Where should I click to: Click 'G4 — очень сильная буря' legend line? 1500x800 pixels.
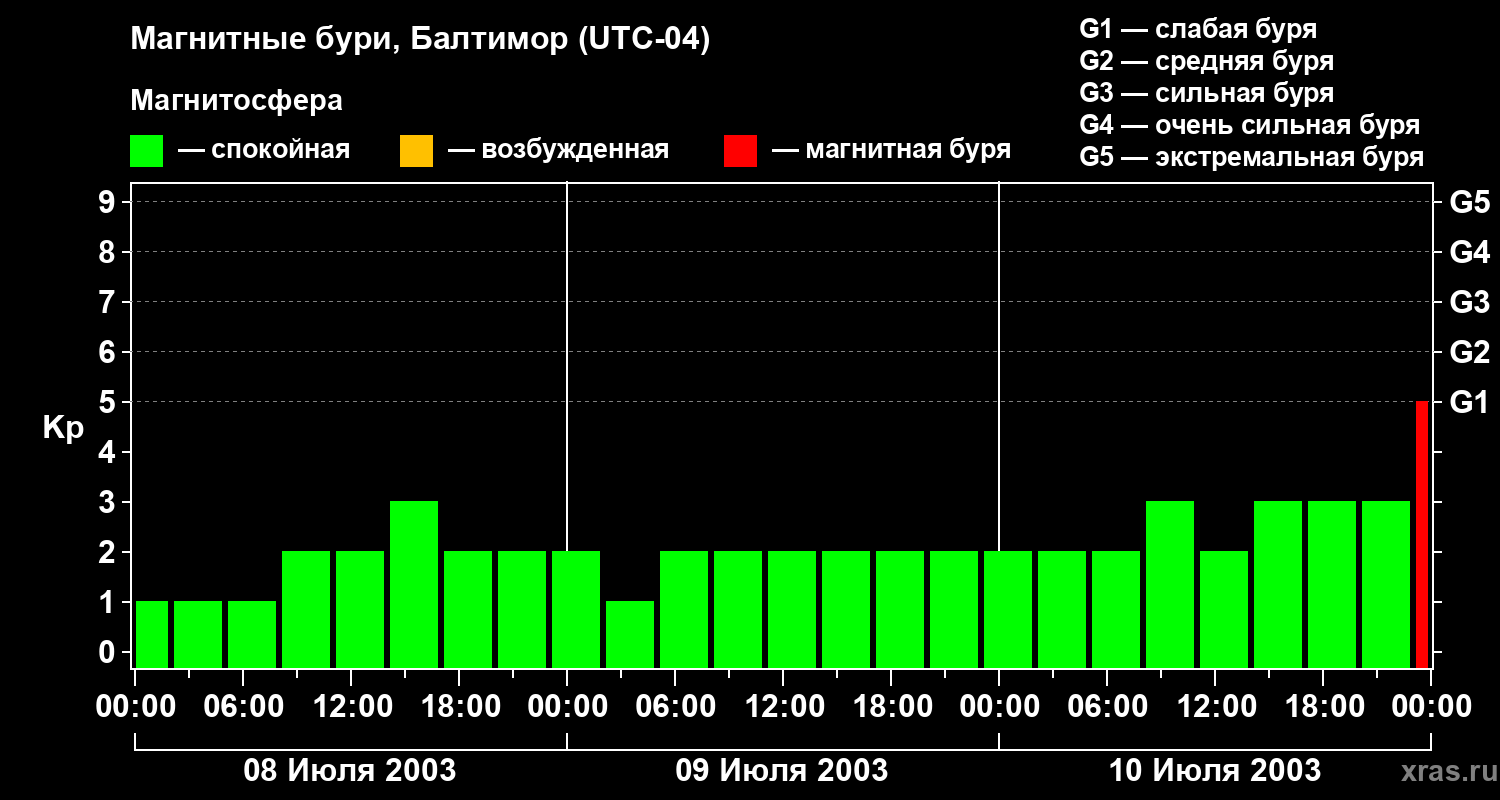(1250, 125)
